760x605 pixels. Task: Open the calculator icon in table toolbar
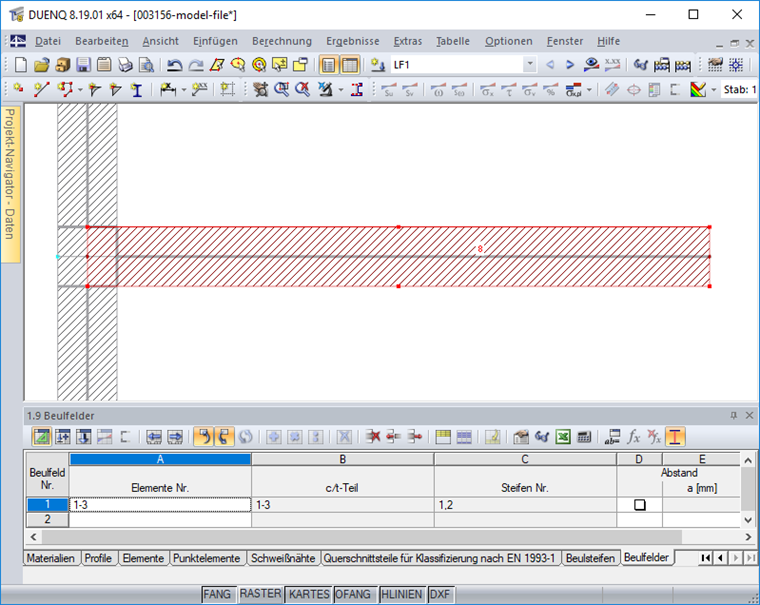tap(584, 437)
